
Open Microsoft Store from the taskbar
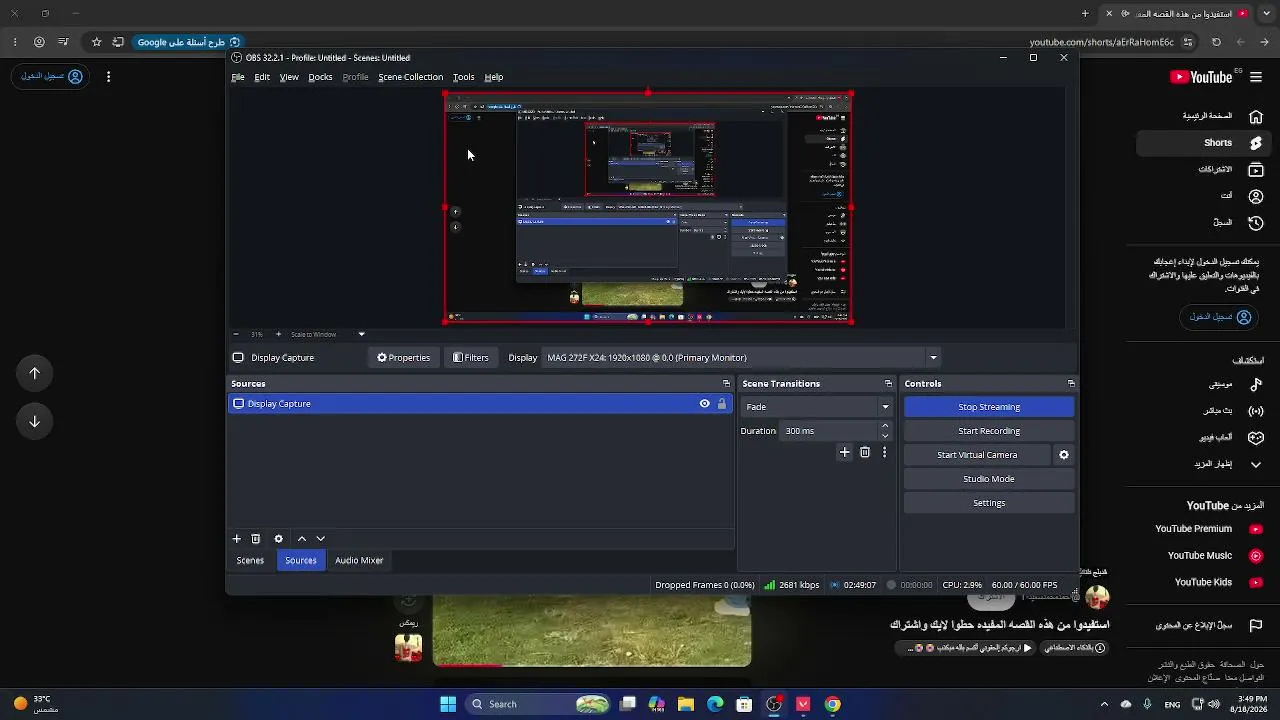744,704
